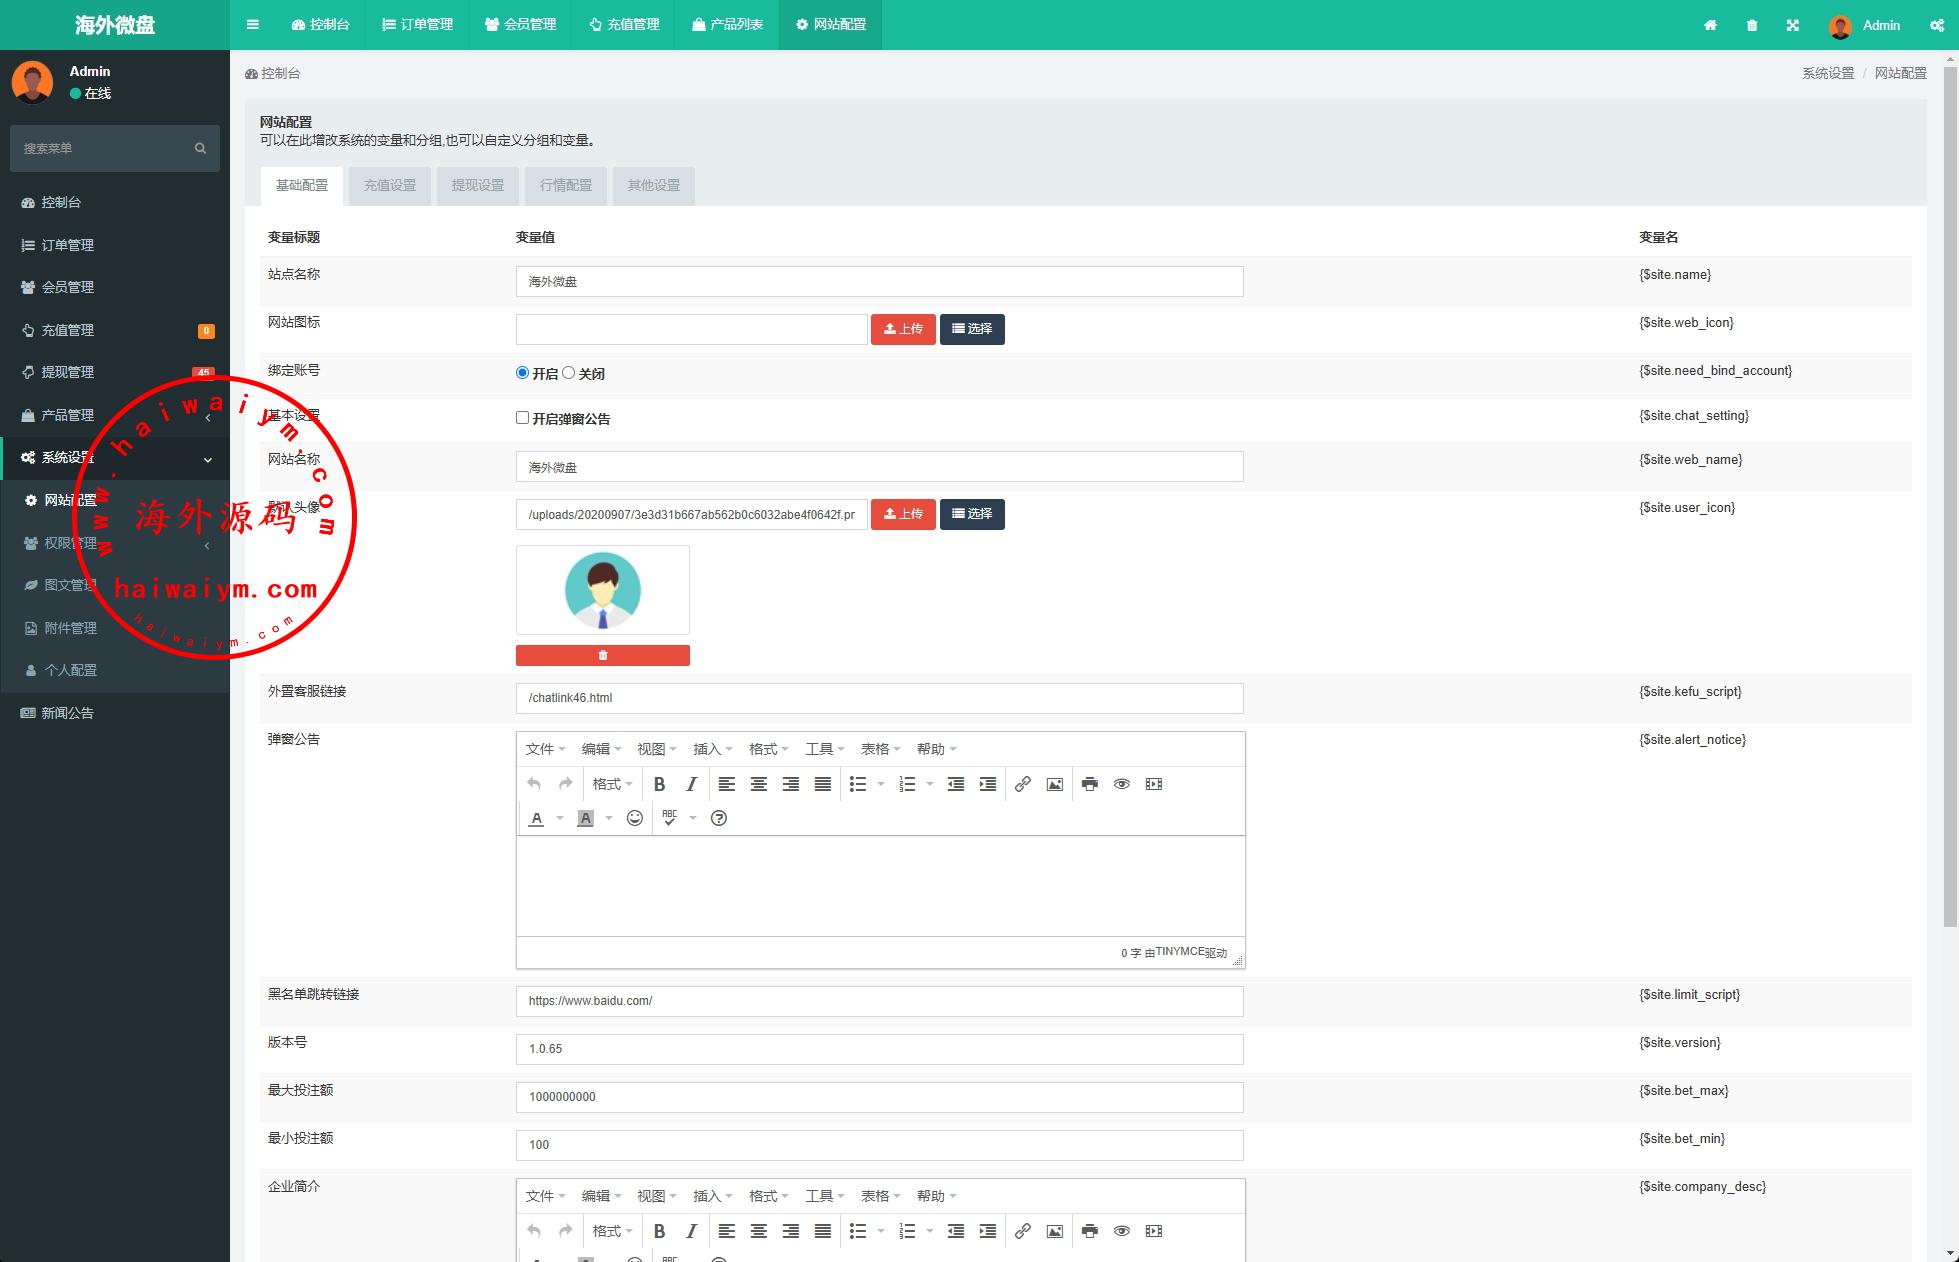
Task: Click the trash icon in top bar
Action: click(x=1752, y=25)
